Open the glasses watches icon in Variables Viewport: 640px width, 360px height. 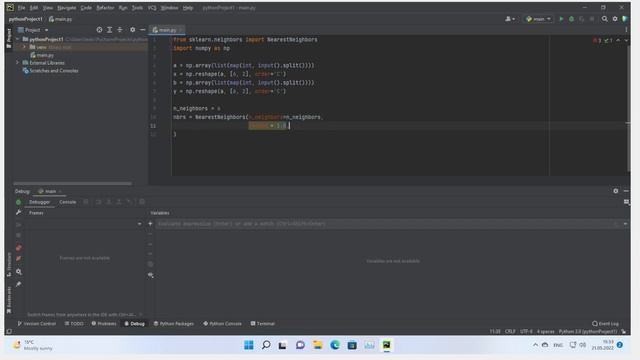coord(151,276)
